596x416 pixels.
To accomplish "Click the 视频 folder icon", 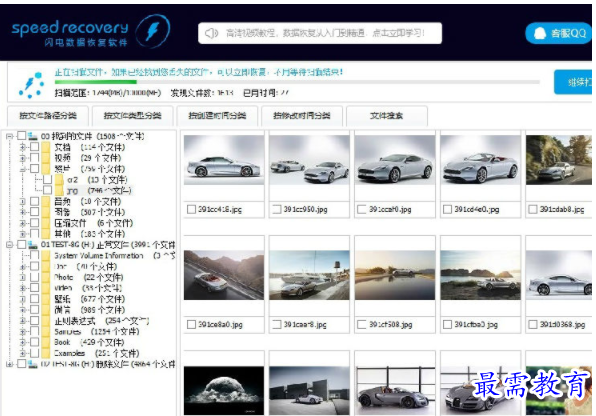I will coord(46,158).
